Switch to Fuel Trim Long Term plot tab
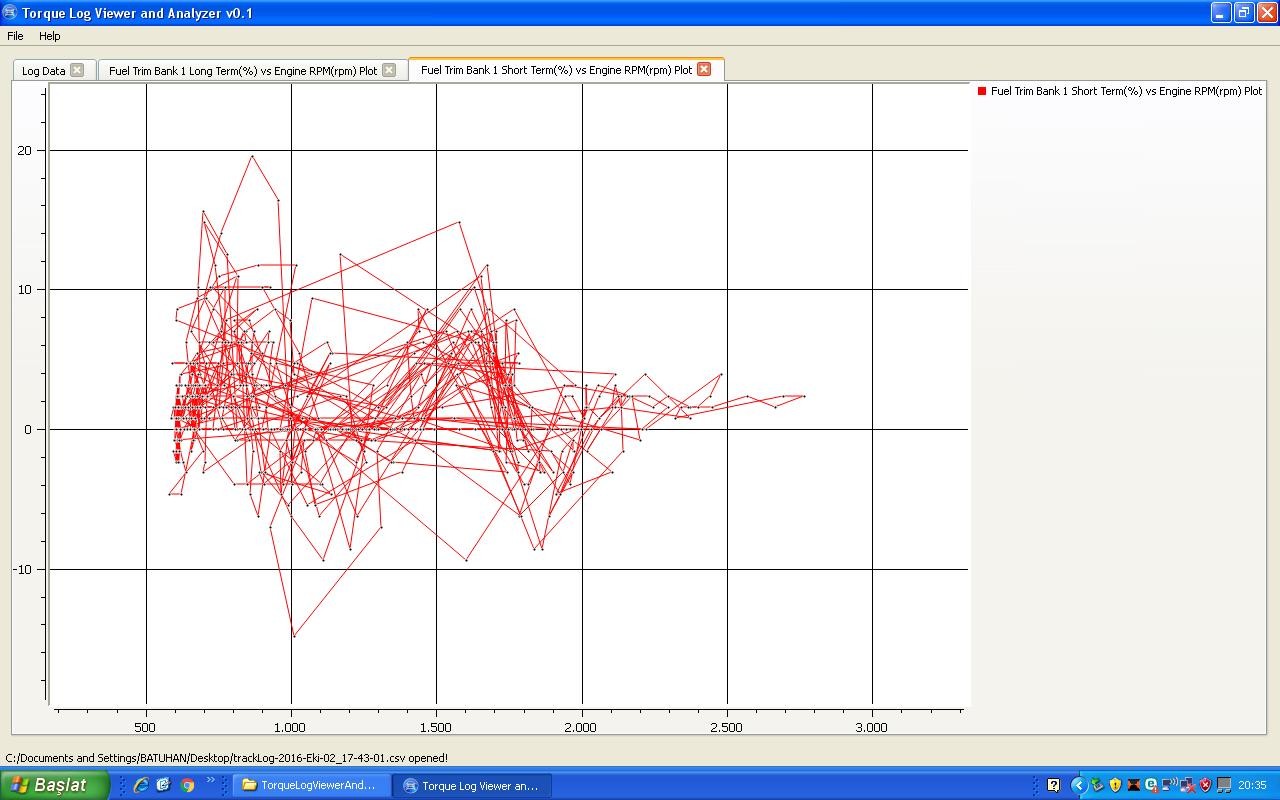The height and width of the screenshot is (800, 1280). tap(243, 71)
